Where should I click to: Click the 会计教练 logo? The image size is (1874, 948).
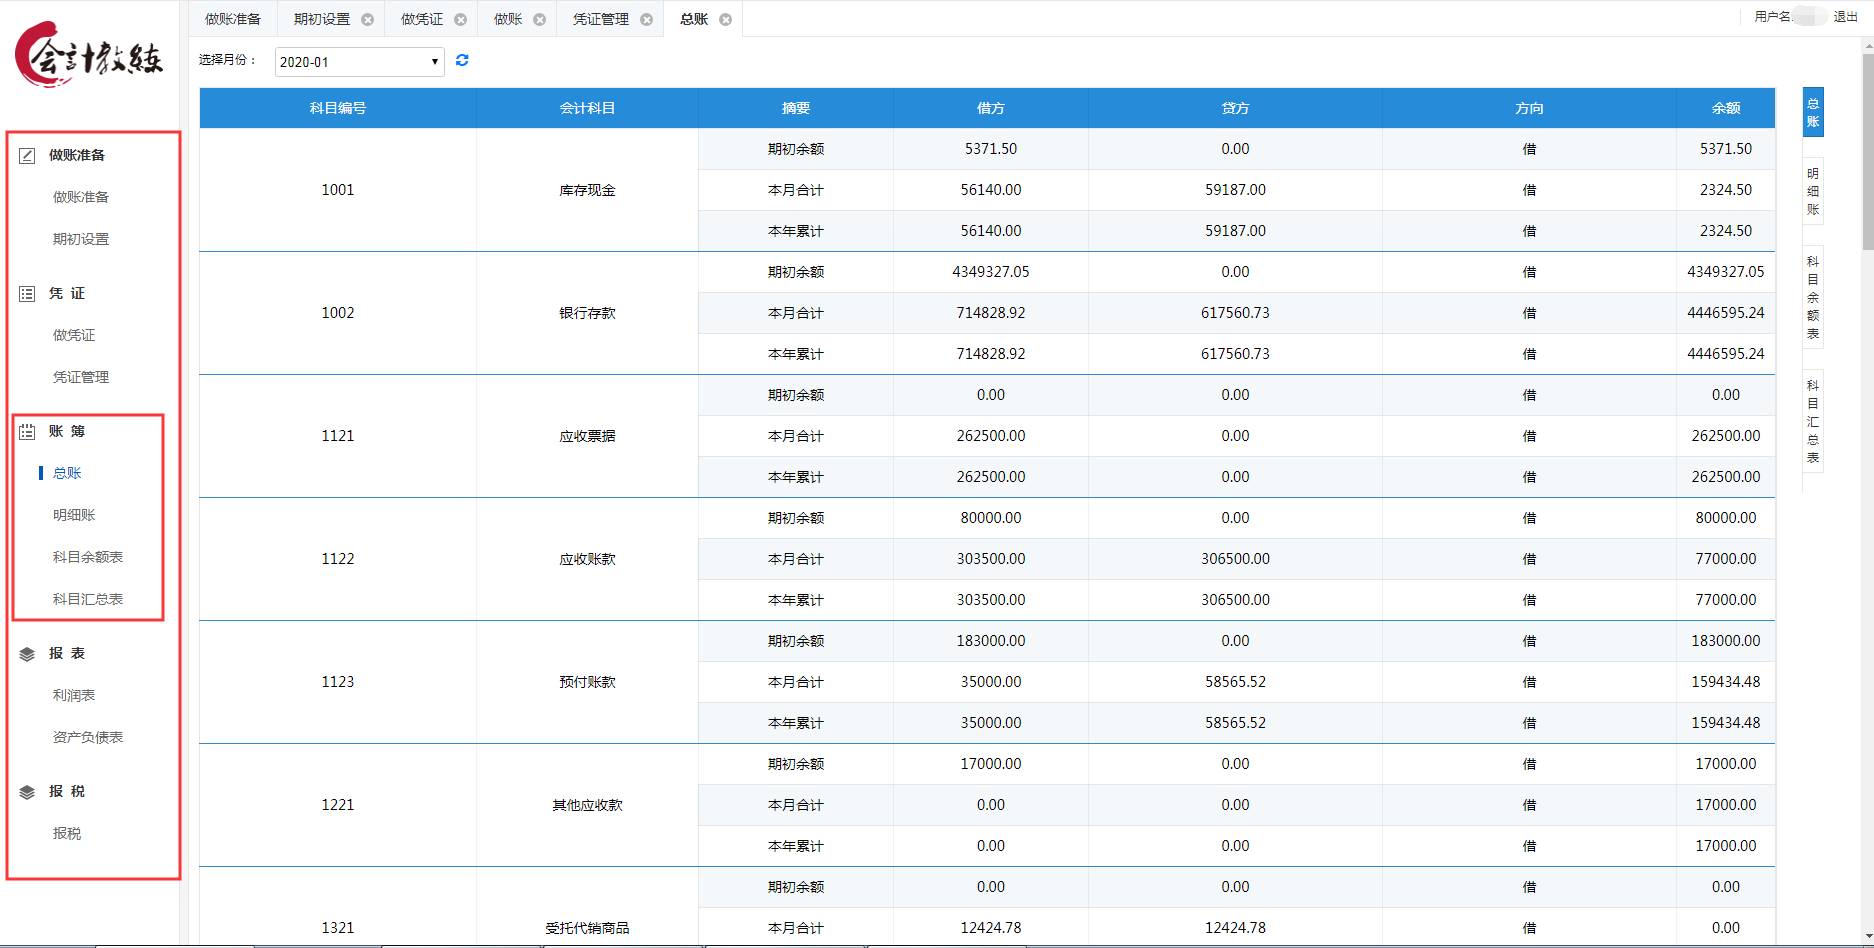tap(88, 55)
